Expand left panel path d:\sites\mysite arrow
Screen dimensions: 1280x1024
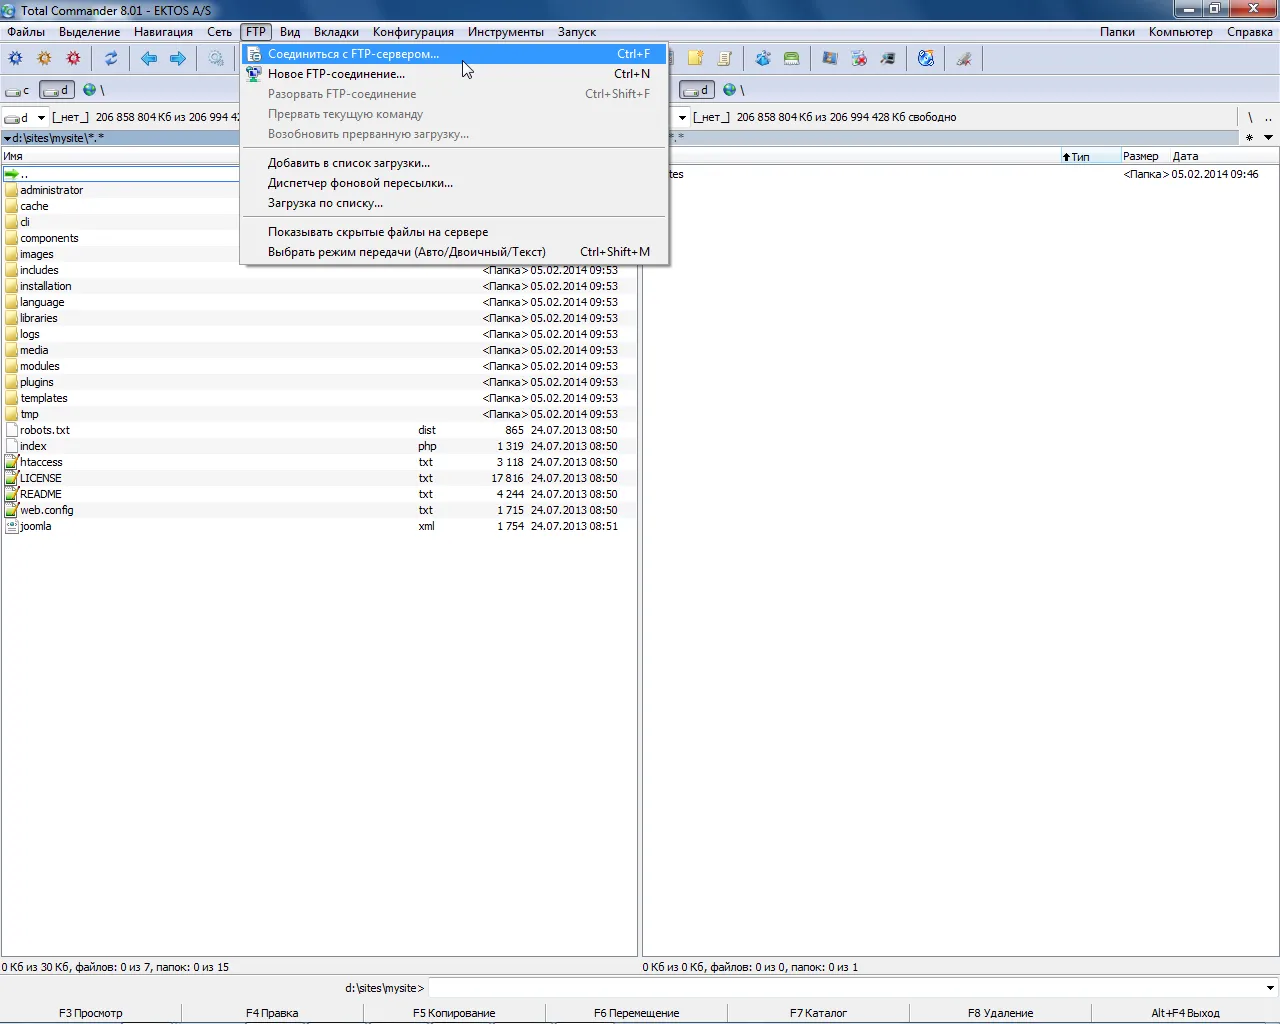7,138
